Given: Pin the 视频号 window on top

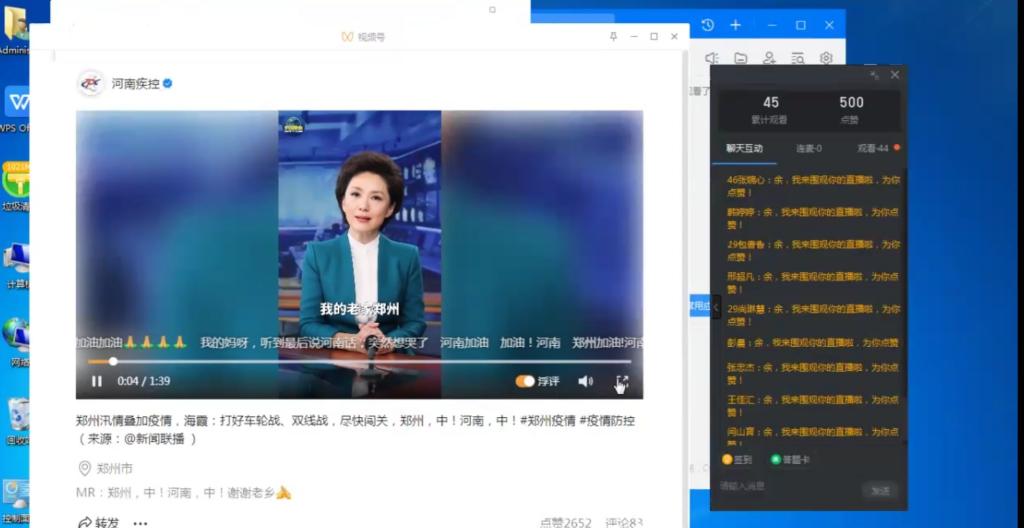Looking at the screenshot, I should (613, 37).
